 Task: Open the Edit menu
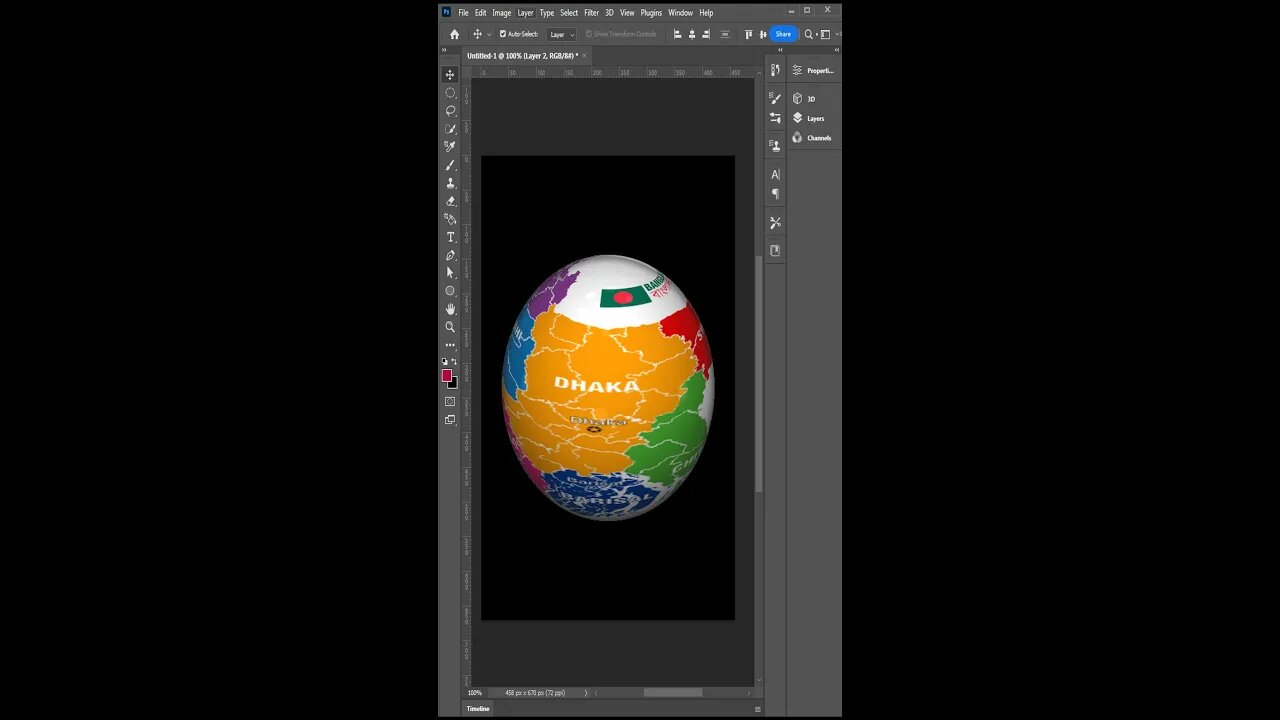tap(480, 13)
